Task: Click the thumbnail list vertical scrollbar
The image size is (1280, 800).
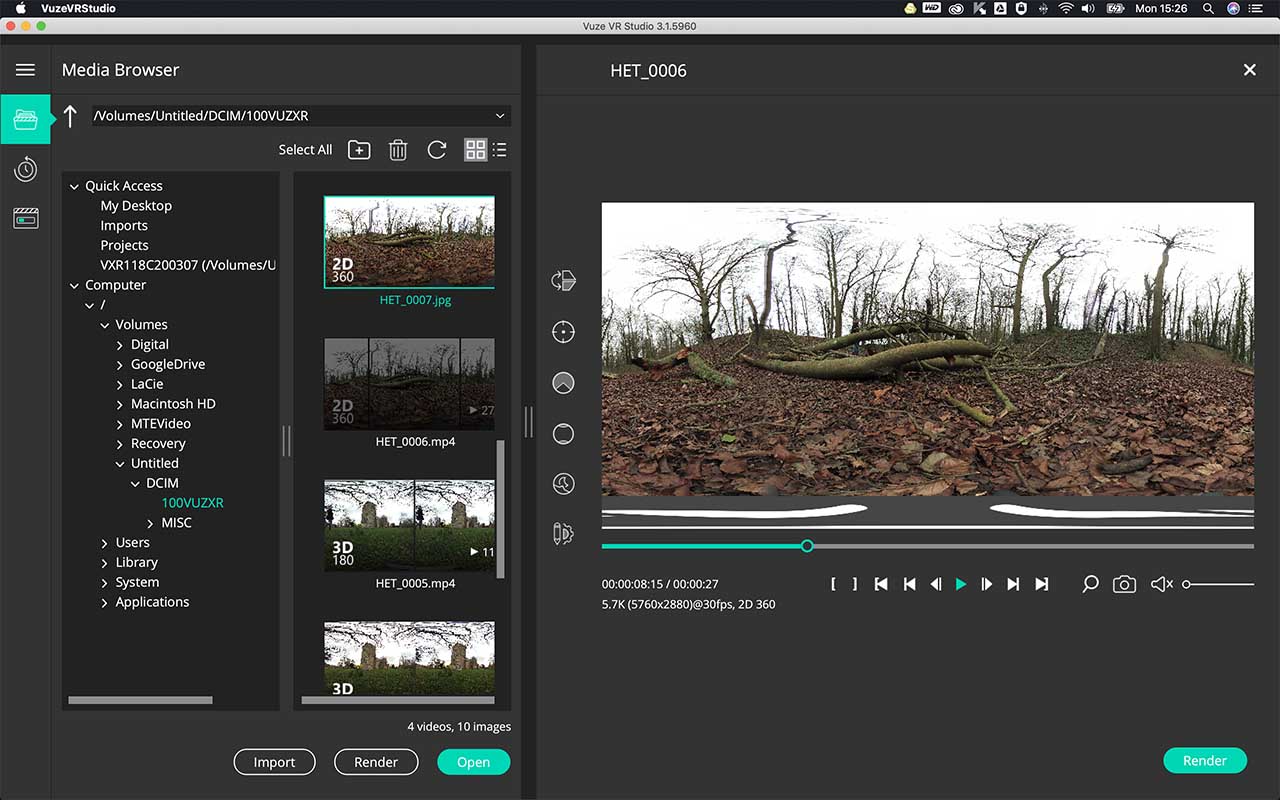Action: (x=501, y=509)
